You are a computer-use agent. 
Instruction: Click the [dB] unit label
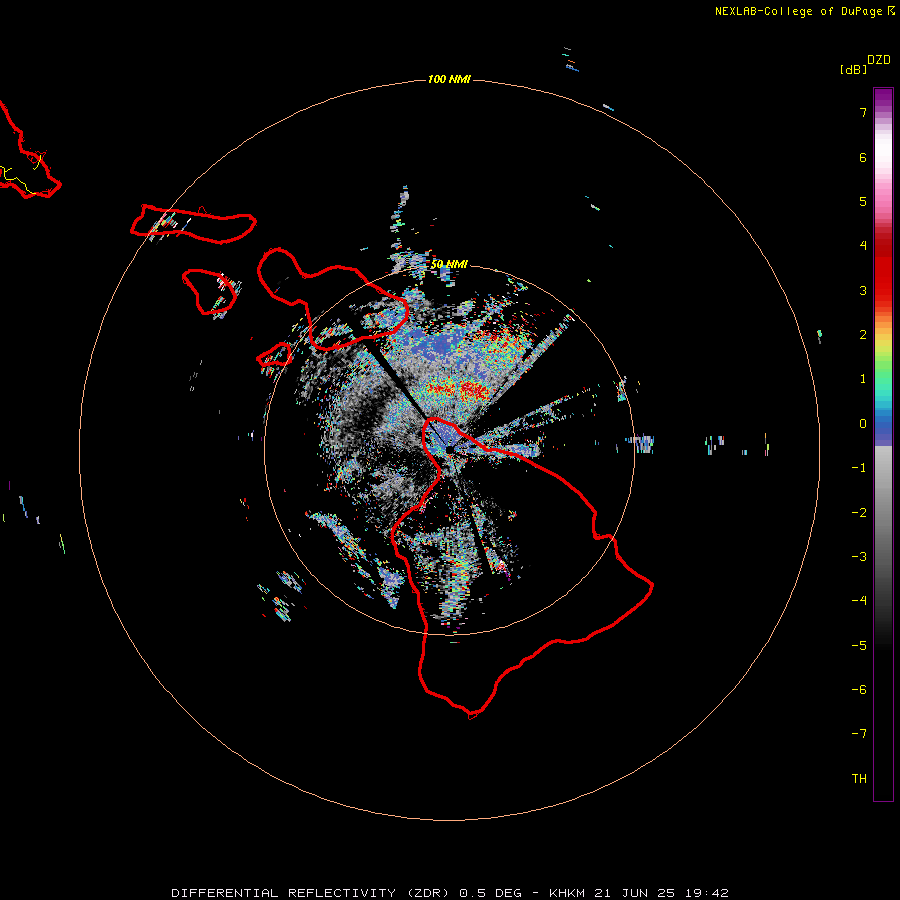(854, 69)
